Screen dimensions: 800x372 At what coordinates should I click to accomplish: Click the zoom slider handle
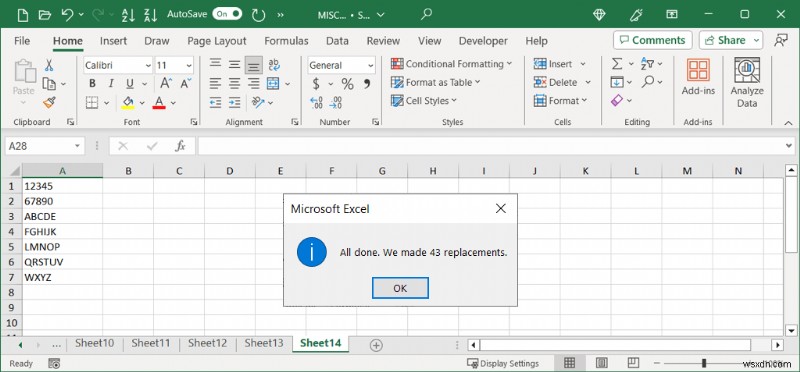(704, 363)
